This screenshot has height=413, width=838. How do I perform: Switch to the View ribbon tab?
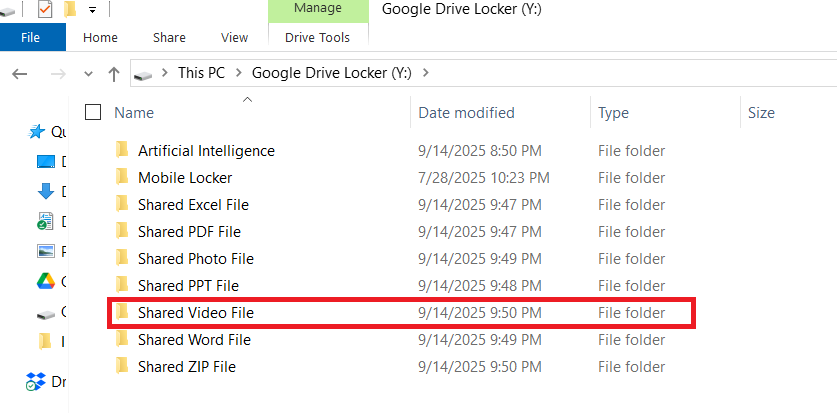[x=234, y=38]
